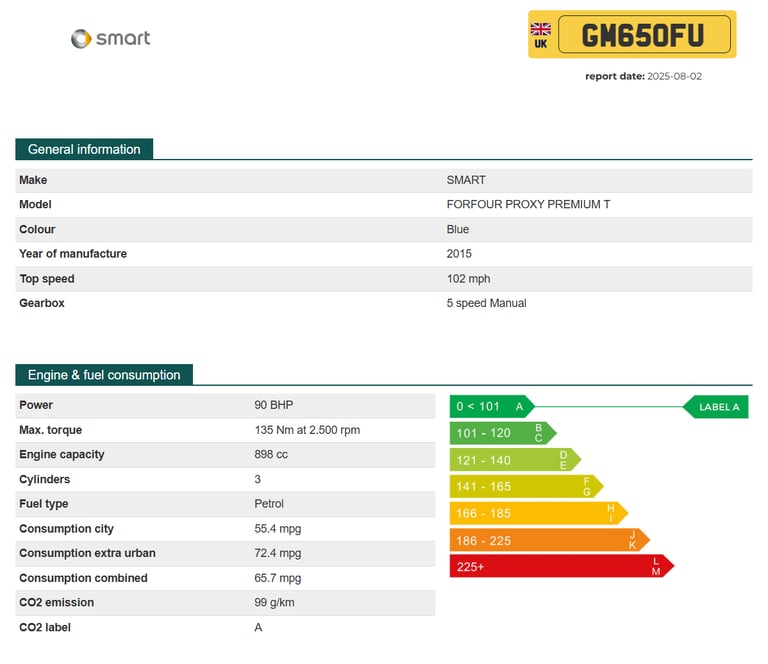The image size is (768, 664).
Task: Select engine capacity 898 cc
Action: (271, 455)
